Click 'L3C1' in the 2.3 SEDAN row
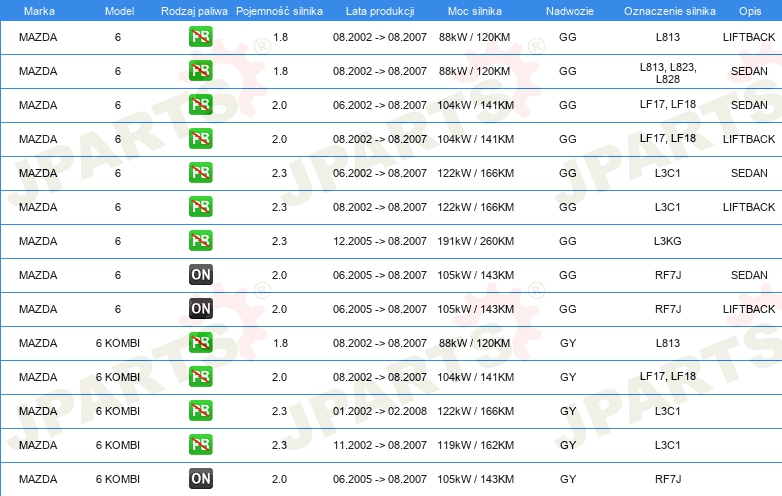The image size is (782, 496). 668,173
